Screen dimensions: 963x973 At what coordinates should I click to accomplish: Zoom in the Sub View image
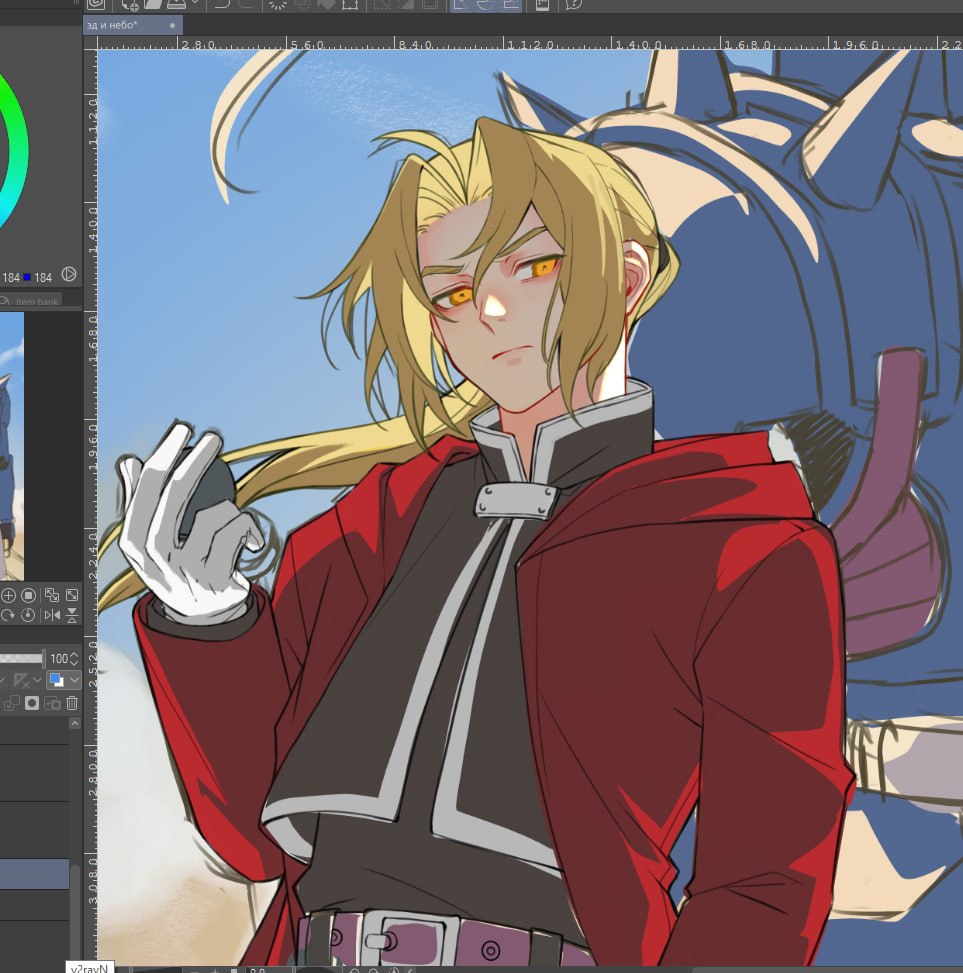point(8,596)
